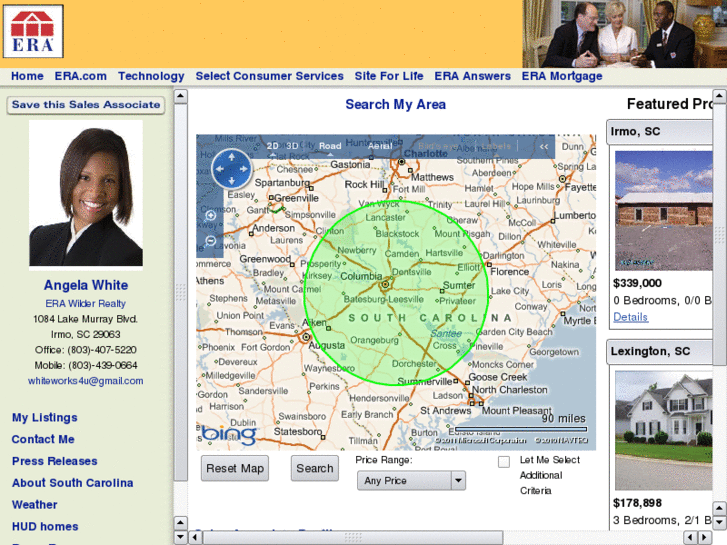Open the Technology menu item
727x545 pixels.
point(151,76)
